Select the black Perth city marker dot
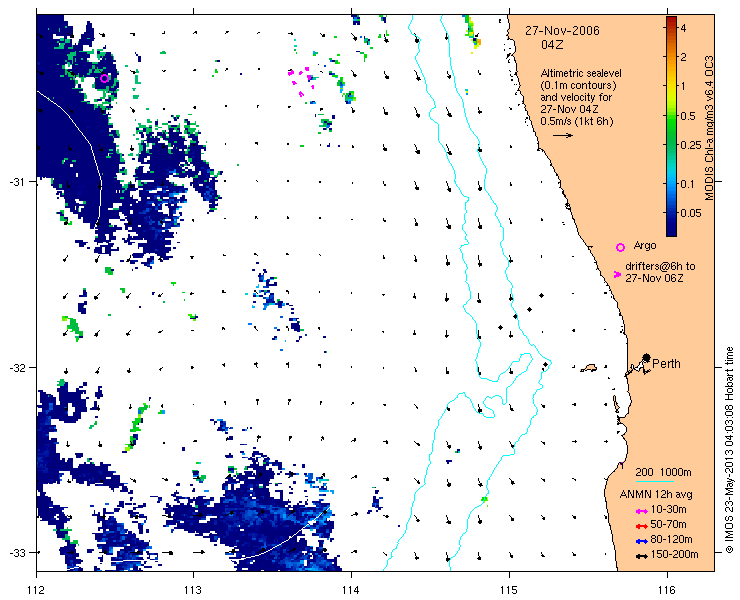This screenshot has height=600, width=740. 647,358
